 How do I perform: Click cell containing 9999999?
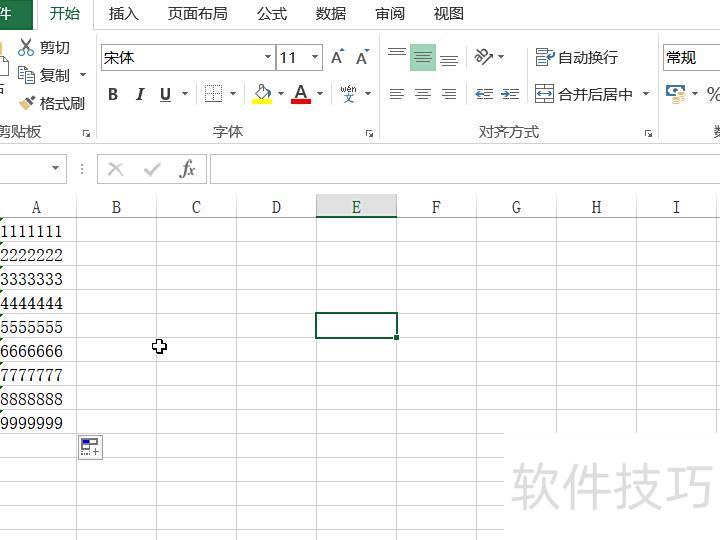[38, 422]
